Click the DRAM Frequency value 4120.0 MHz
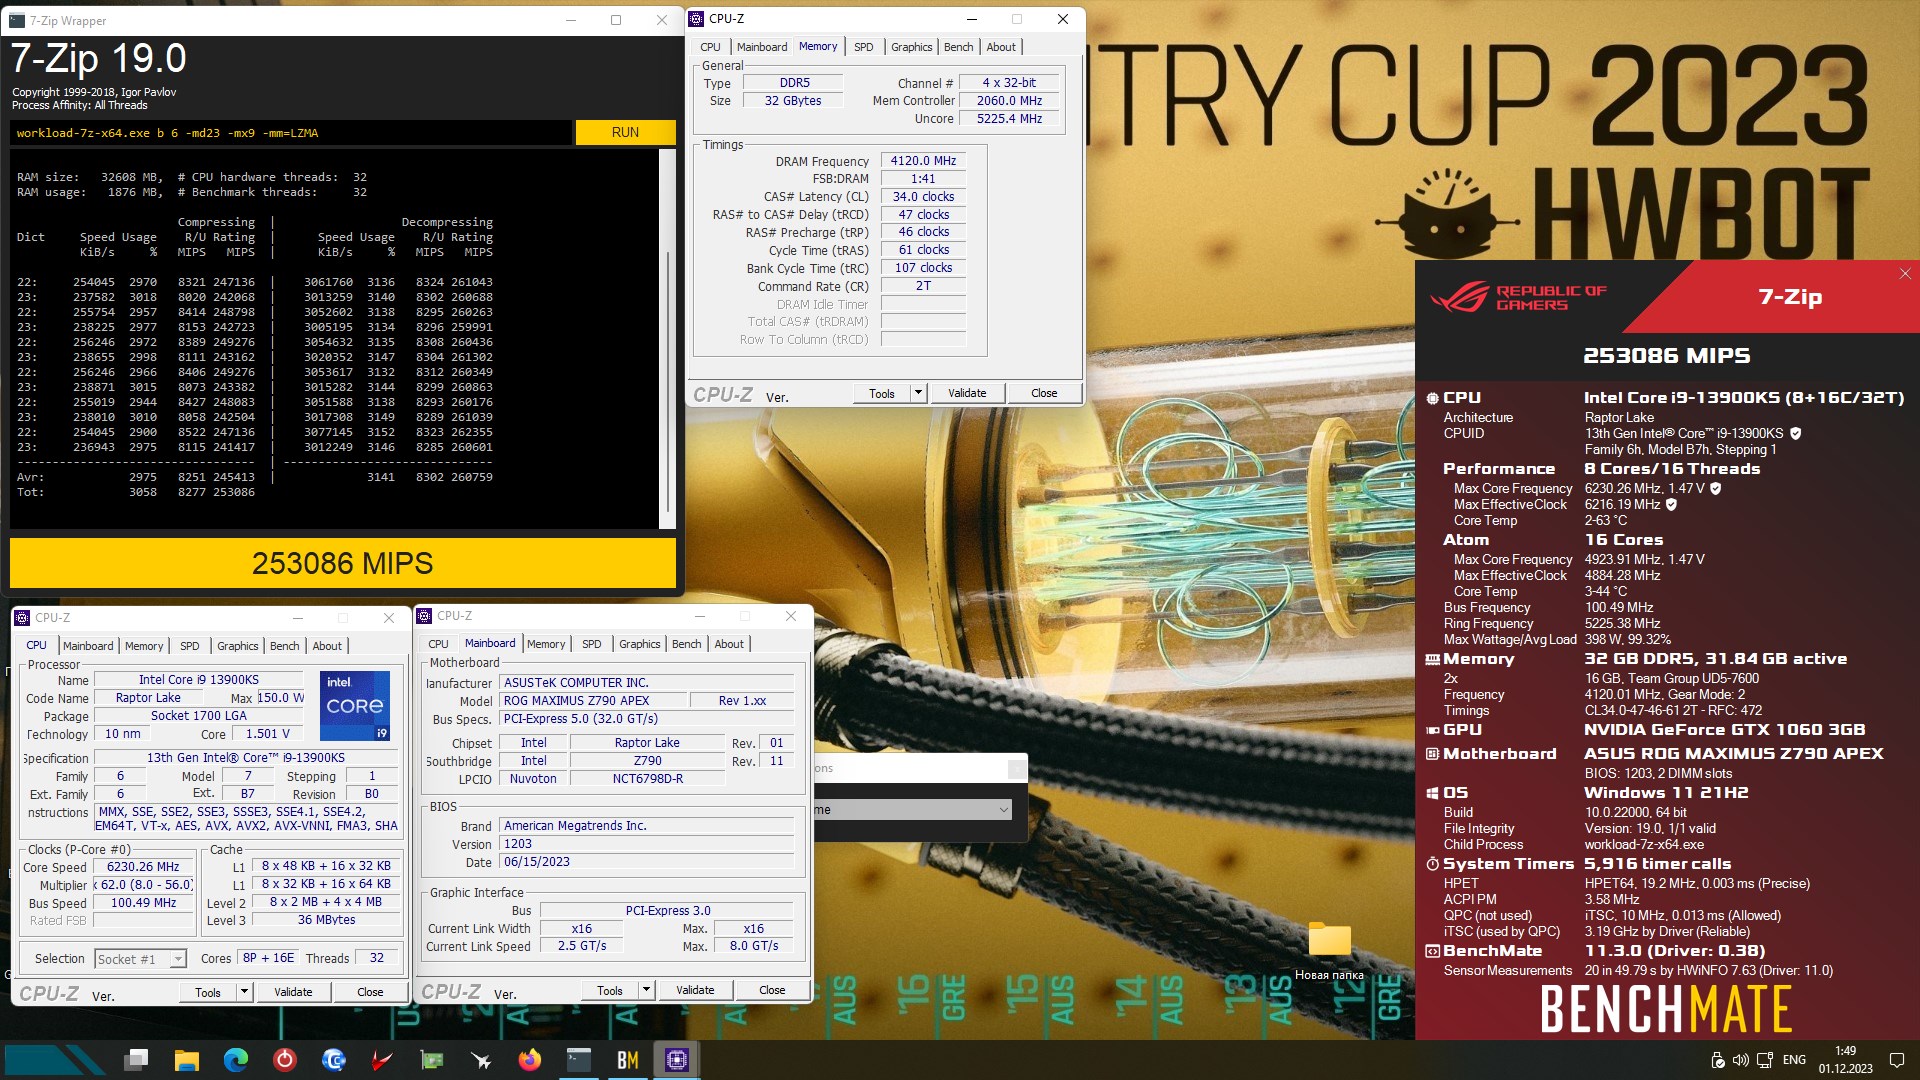The image size is (1920, 1080). coord(923,160)
